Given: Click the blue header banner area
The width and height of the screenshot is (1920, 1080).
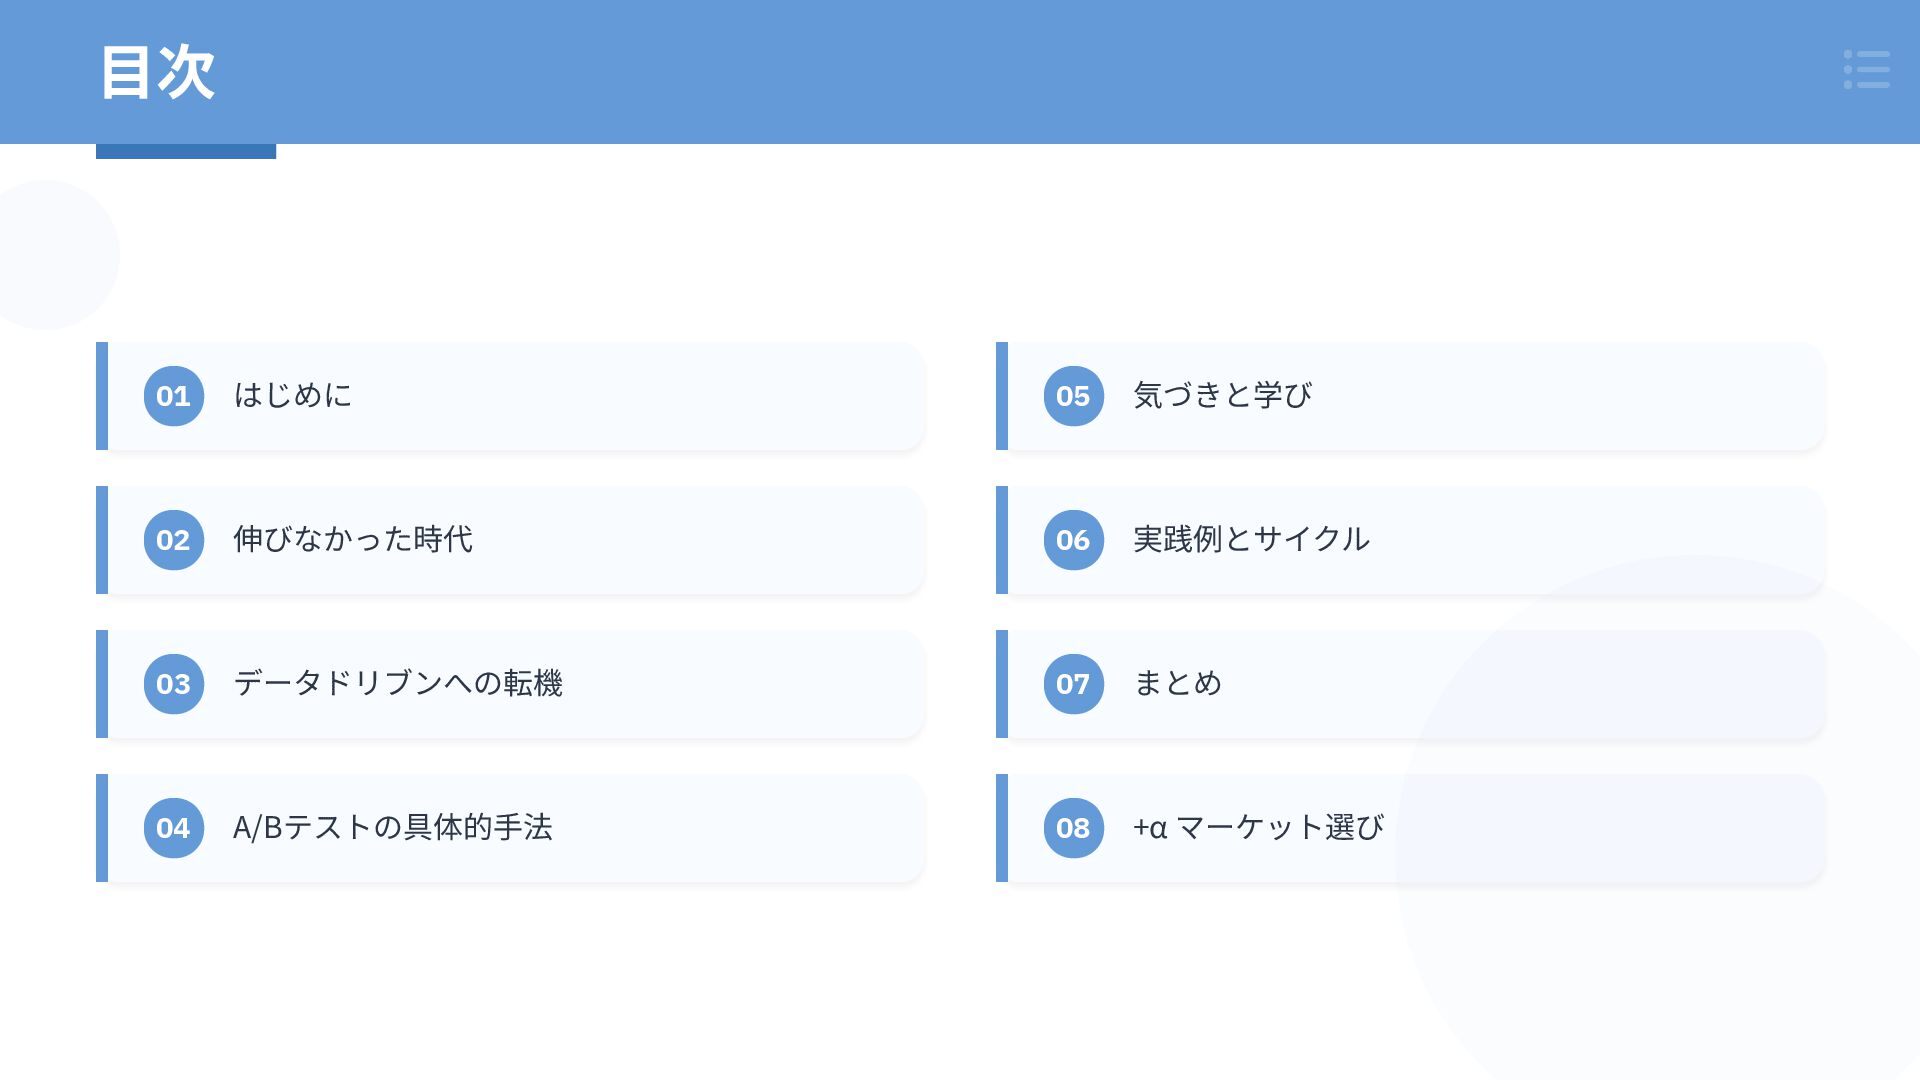Looking at the screenshot, I should (960, 72).
